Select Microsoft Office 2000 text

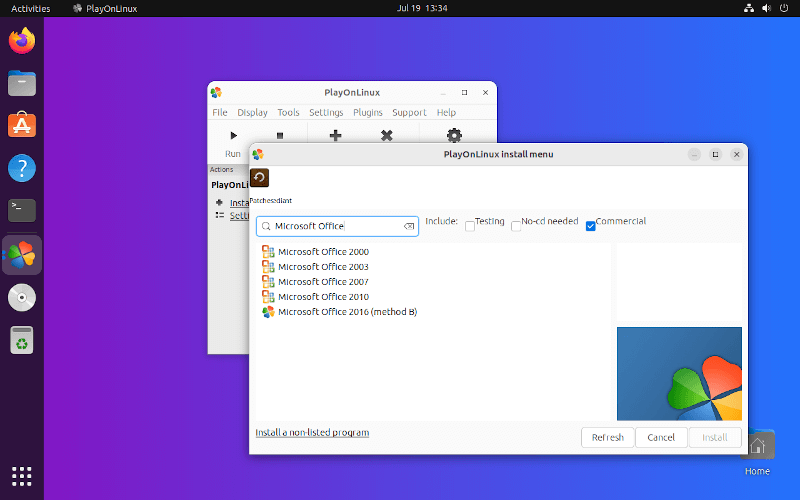pos(323,252)
